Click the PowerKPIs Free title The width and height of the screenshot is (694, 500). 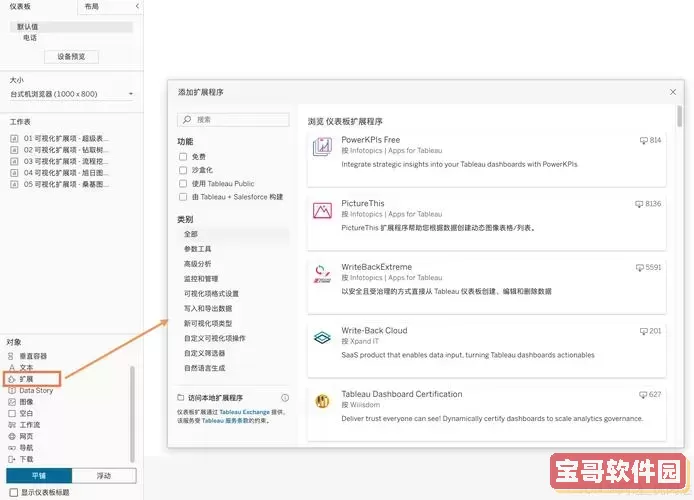[x=370, y=140]
